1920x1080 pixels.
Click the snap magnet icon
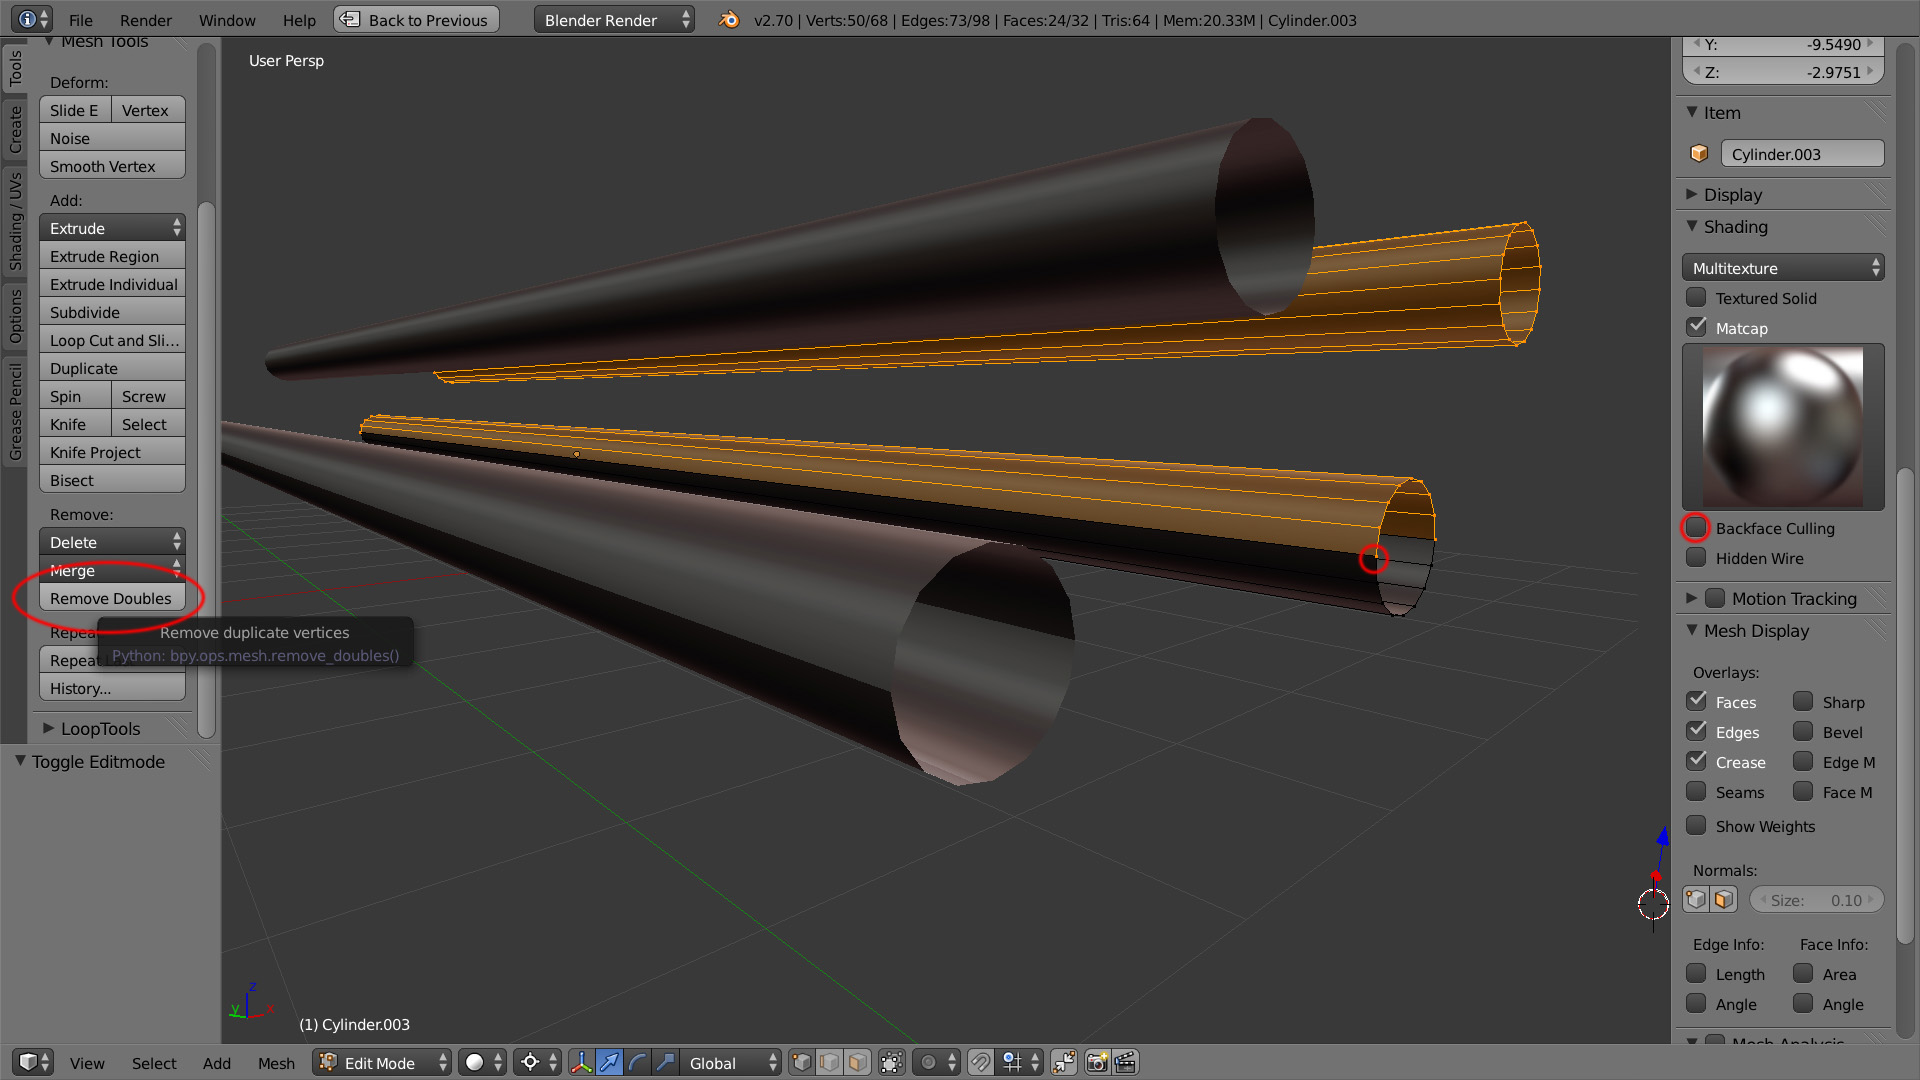click(x=981, y=1062)
